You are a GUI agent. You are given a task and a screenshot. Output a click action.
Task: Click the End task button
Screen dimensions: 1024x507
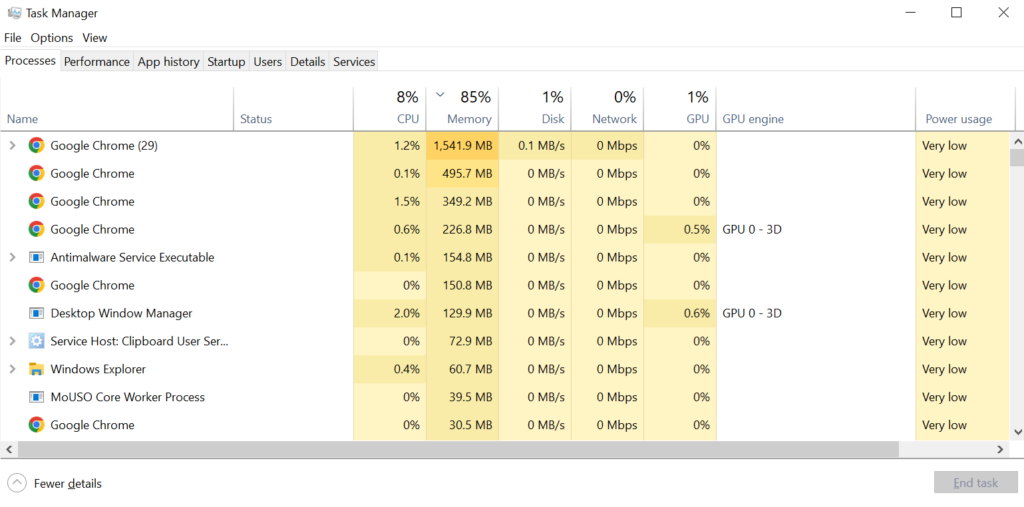tap(976, 483)
